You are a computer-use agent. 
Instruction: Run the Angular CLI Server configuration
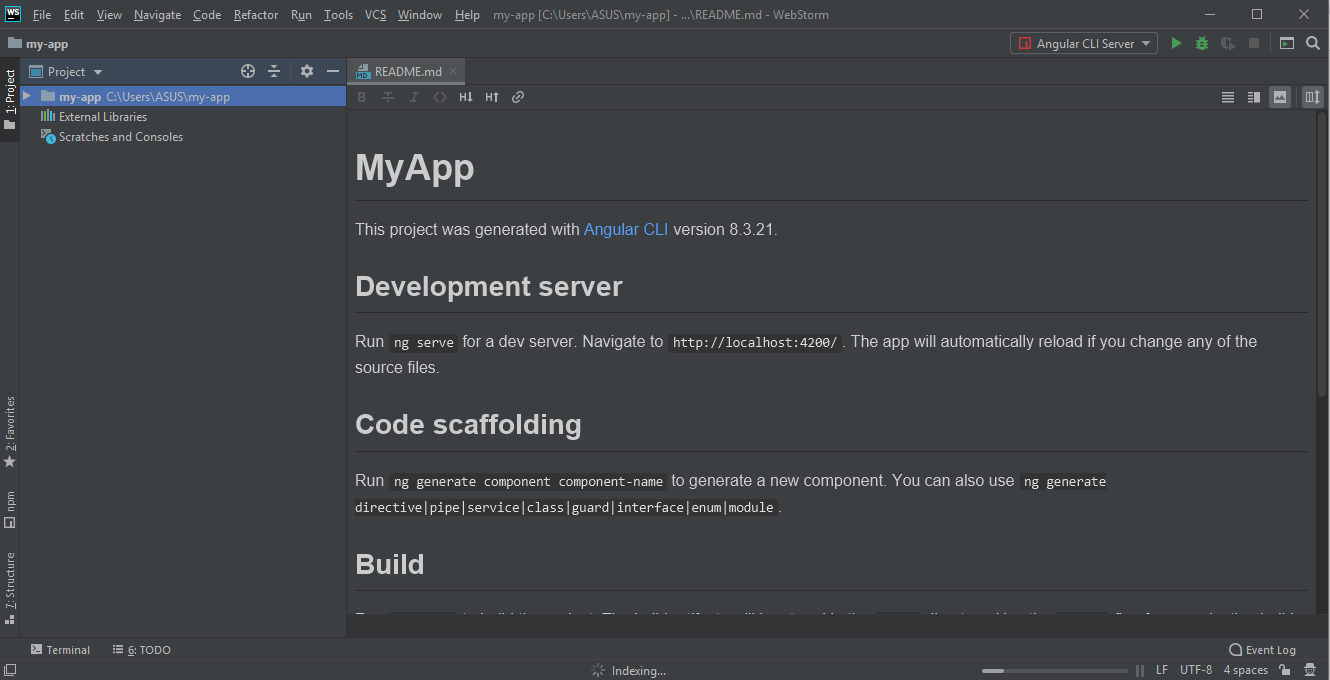[1176, 43]
